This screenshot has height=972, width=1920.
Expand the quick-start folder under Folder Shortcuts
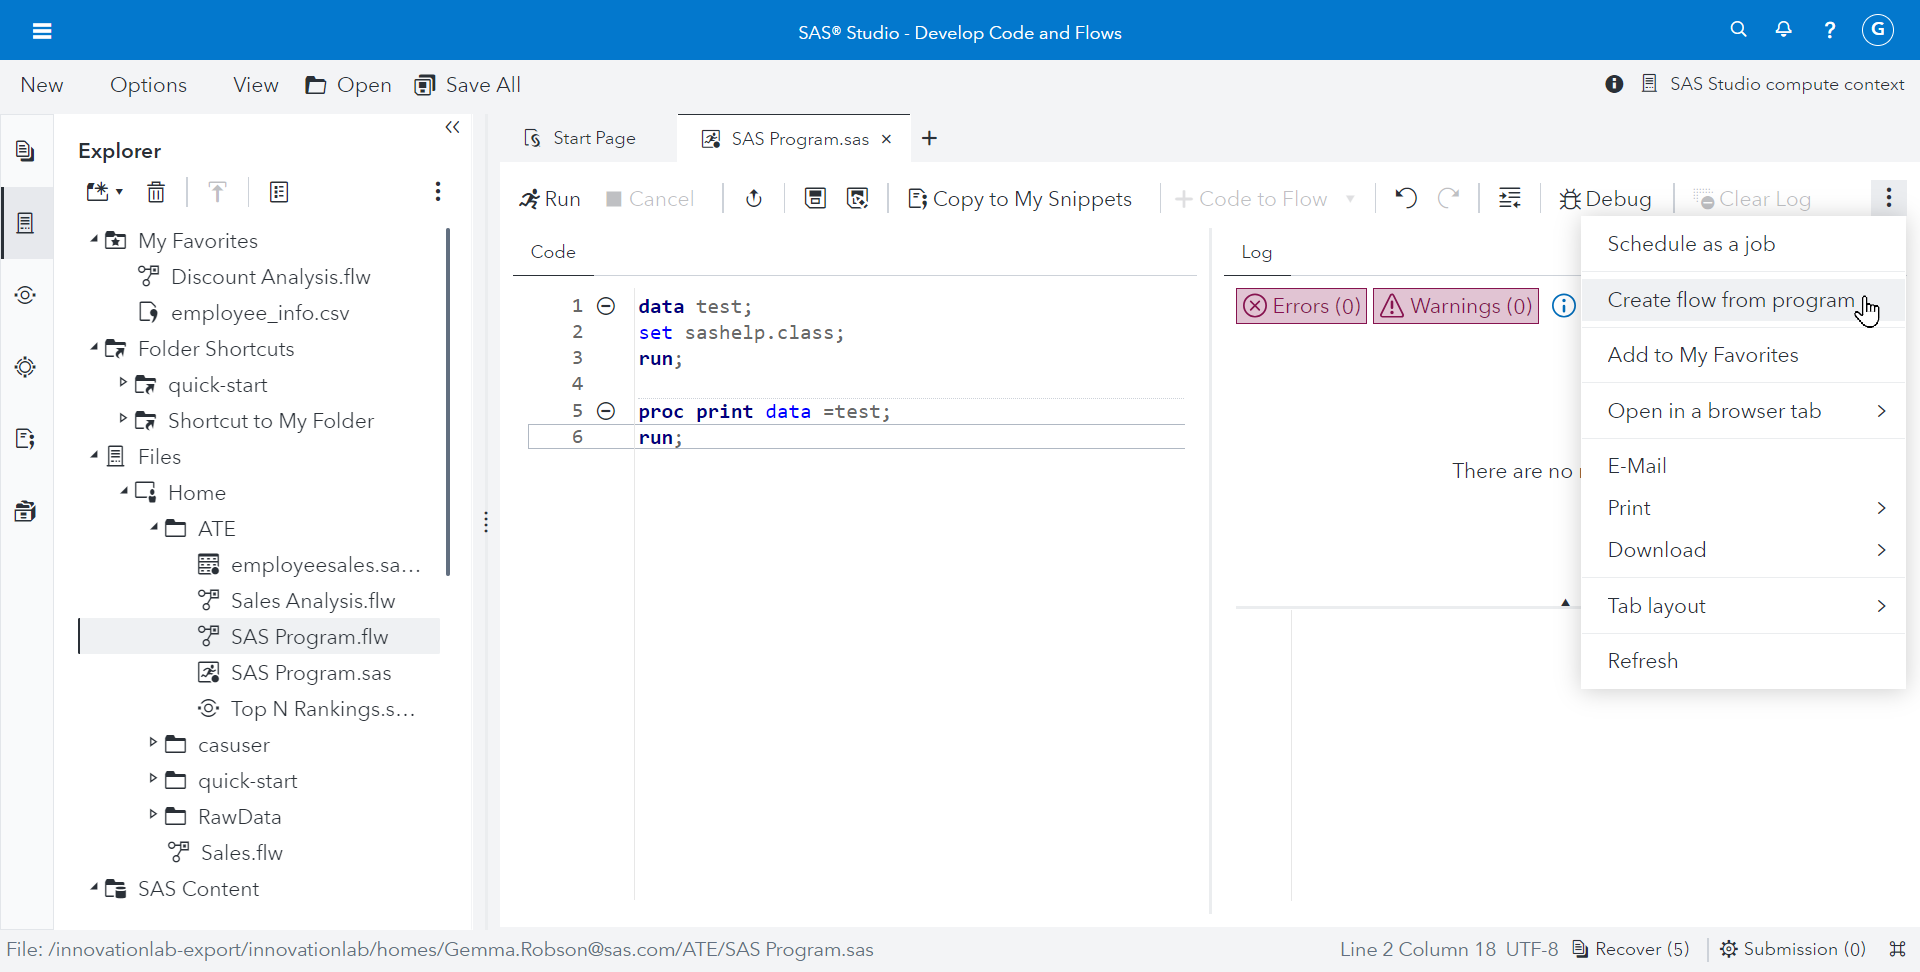point(123,384)
